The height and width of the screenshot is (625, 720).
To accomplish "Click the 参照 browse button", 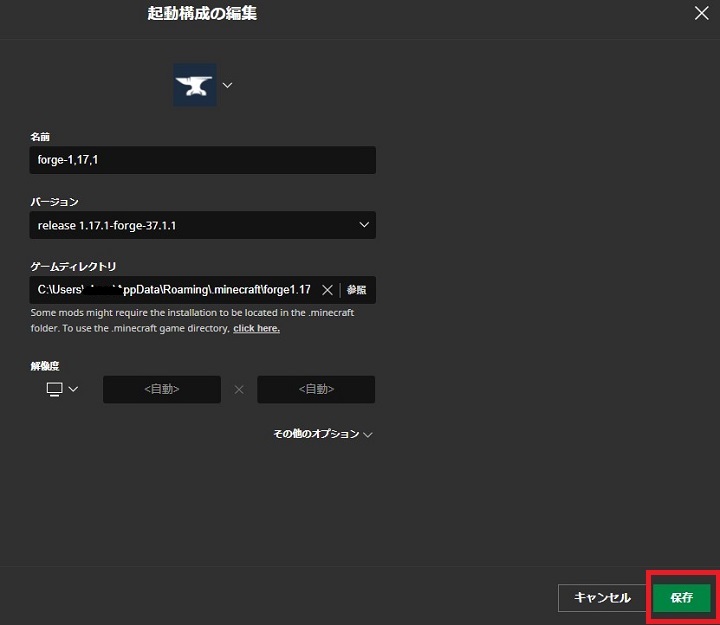I will (356, 290).
